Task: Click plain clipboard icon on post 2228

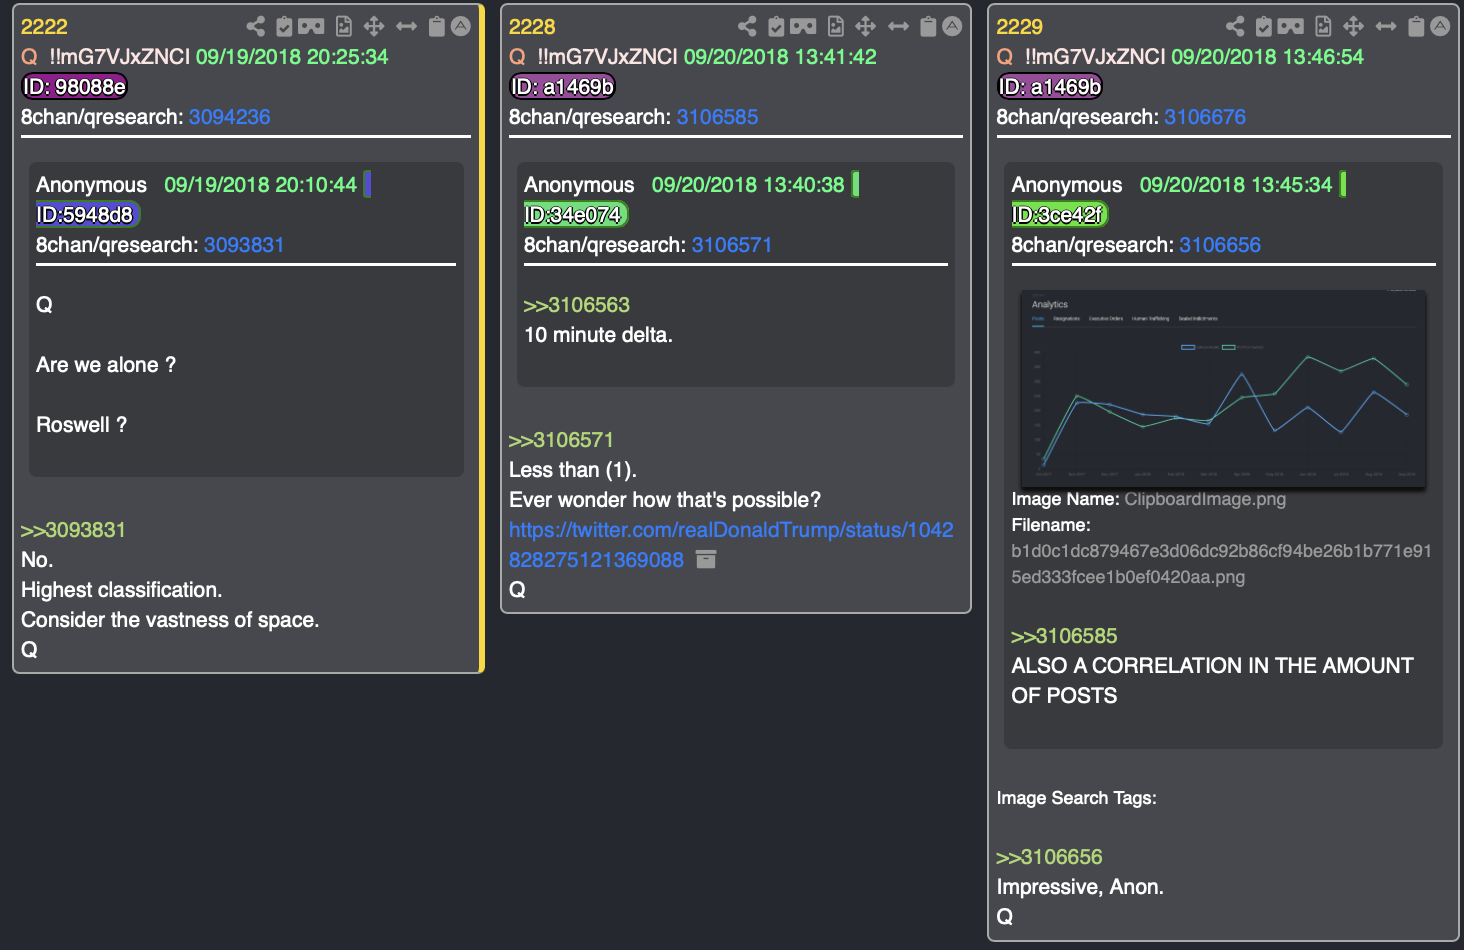Action: pyautogui.click(x=929, y=26)
